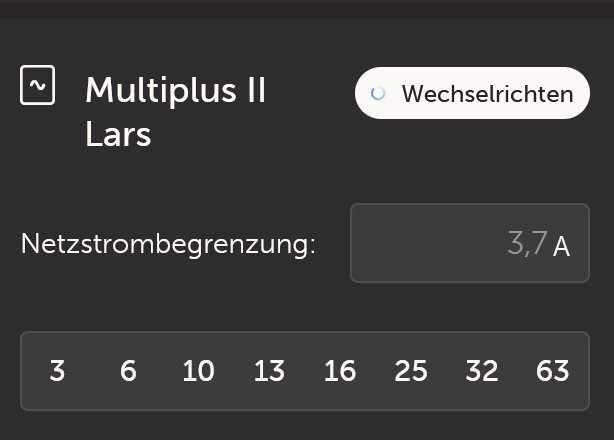This screenshot has width=614, height=440.
Task: Set the limit to 63 amps
Action: coord(553,371)
